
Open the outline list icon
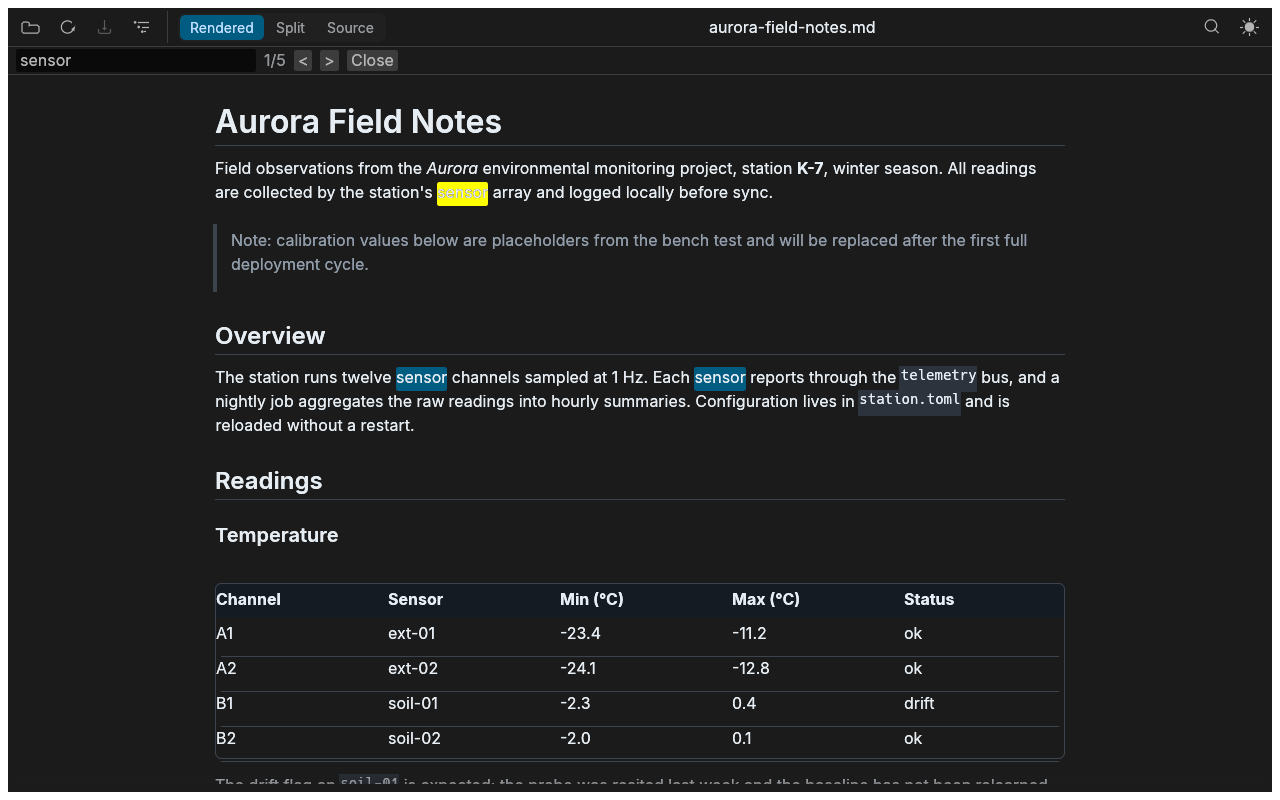[x=142, y=27]
